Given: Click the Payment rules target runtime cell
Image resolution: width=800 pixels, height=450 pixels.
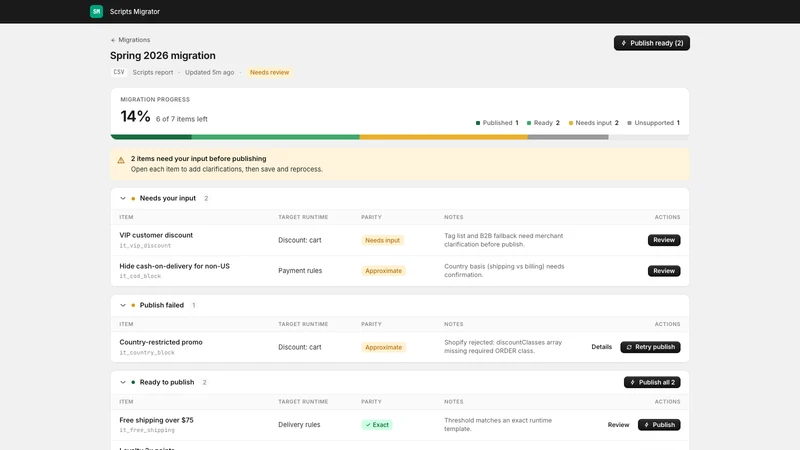Looking at the screenshot, I should coord(300,271).
